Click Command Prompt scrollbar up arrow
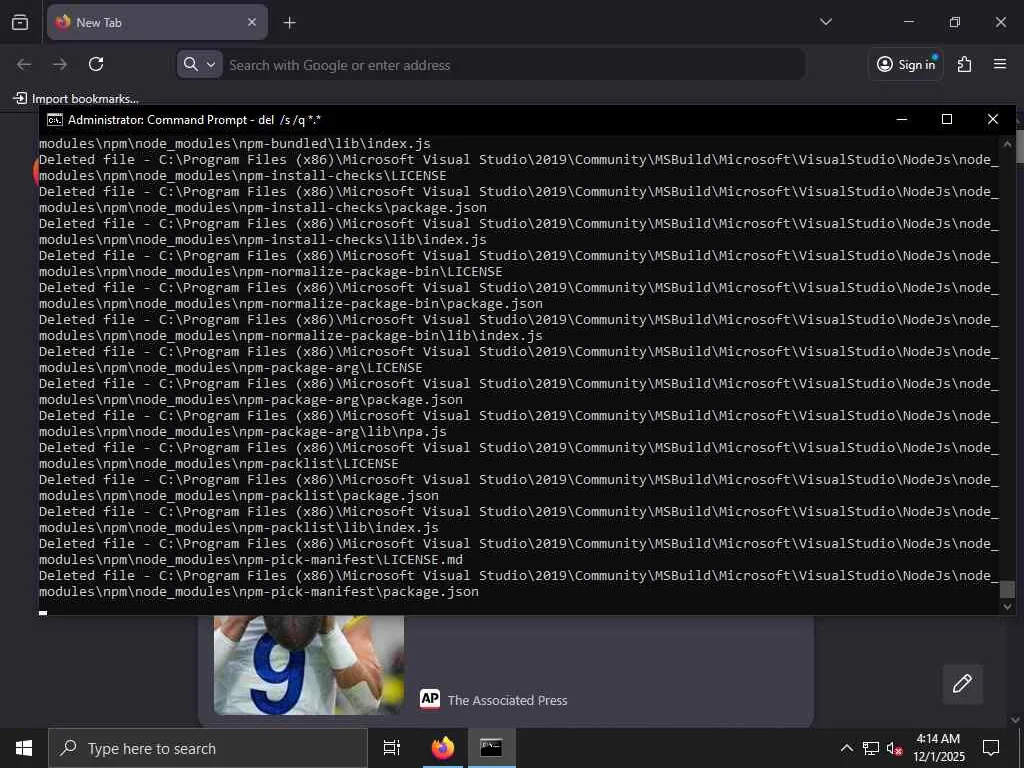Screen dimensions: 1024x768 [x=1007, y=144]
